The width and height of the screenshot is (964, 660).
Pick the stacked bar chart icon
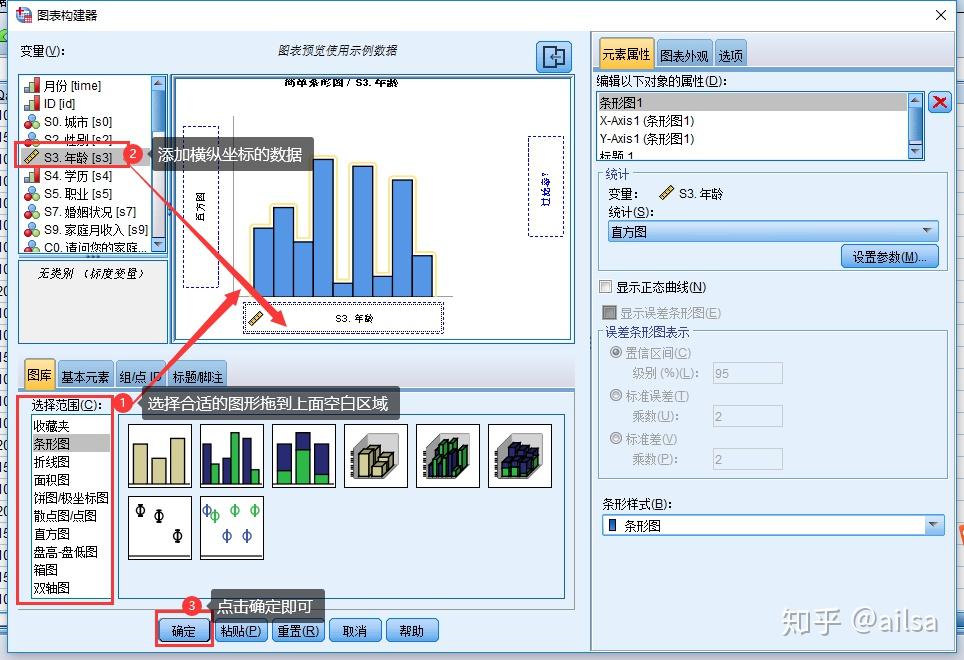pyautogui.click(x=304, y=456)
